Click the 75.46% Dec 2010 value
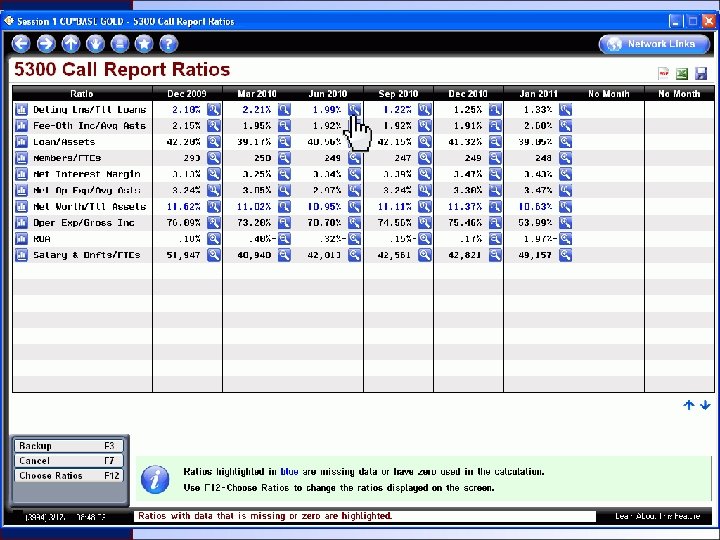720x540 pixels. [465, 223]
